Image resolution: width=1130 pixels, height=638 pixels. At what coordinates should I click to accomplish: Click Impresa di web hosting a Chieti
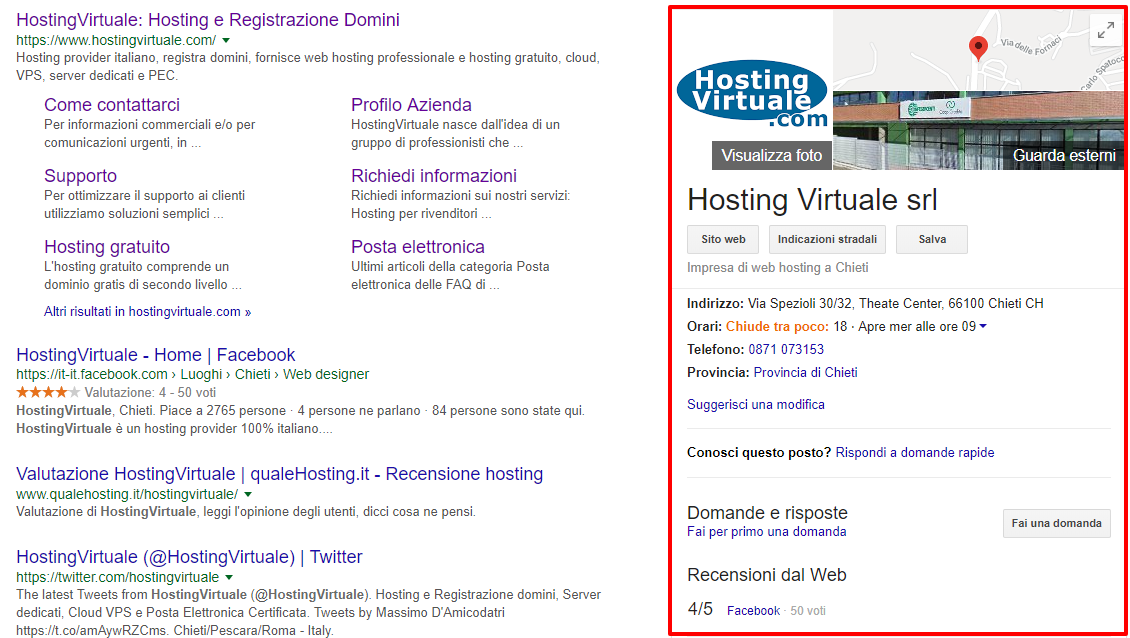(x=778, y=267)
